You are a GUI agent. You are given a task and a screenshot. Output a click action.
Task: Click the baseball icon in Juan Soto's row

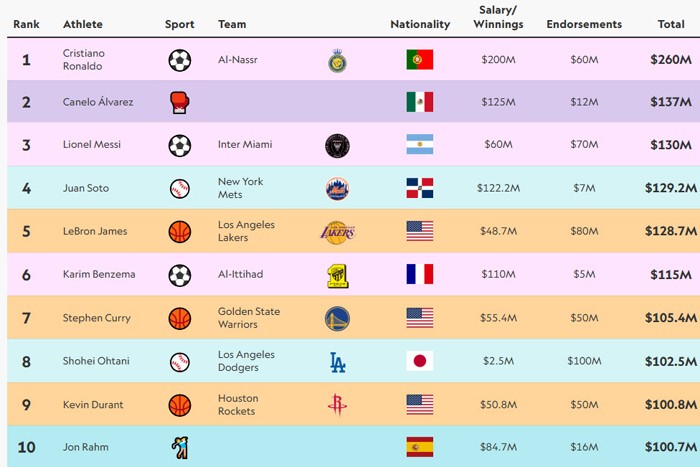[179, 188]
